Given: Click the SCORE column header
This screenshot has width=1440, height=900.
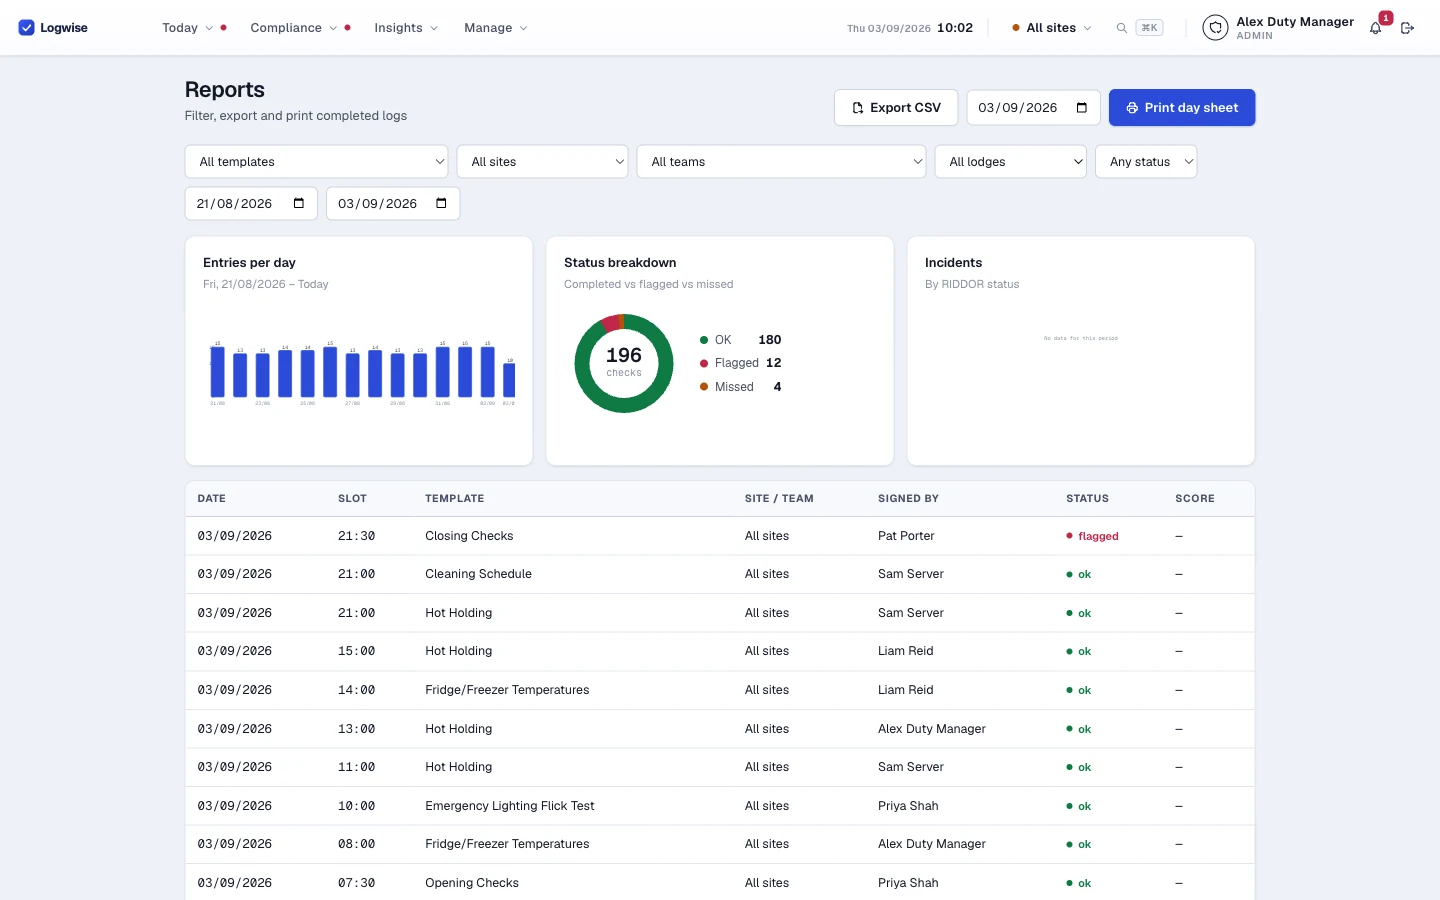Looking at the screenshot, I should (1195, 498).
